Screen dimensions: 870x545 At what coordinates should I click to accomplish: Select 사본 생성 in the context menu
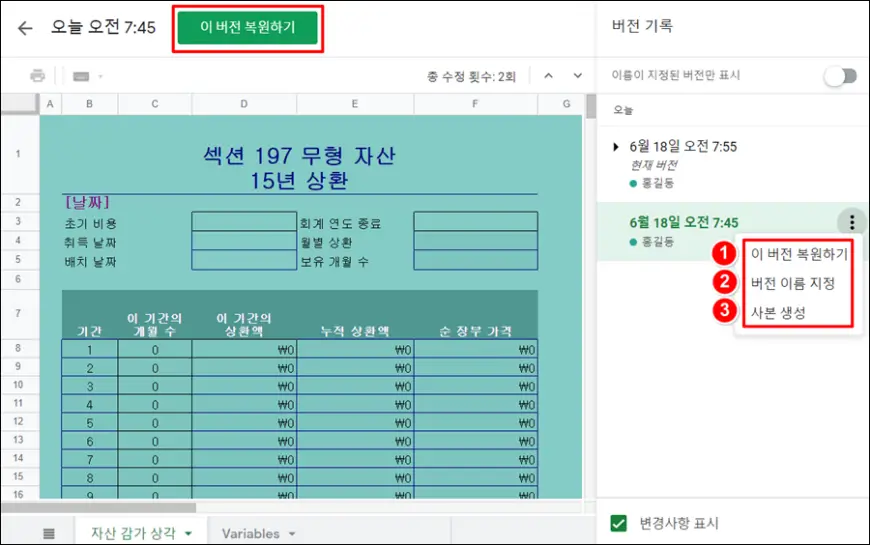778,312
